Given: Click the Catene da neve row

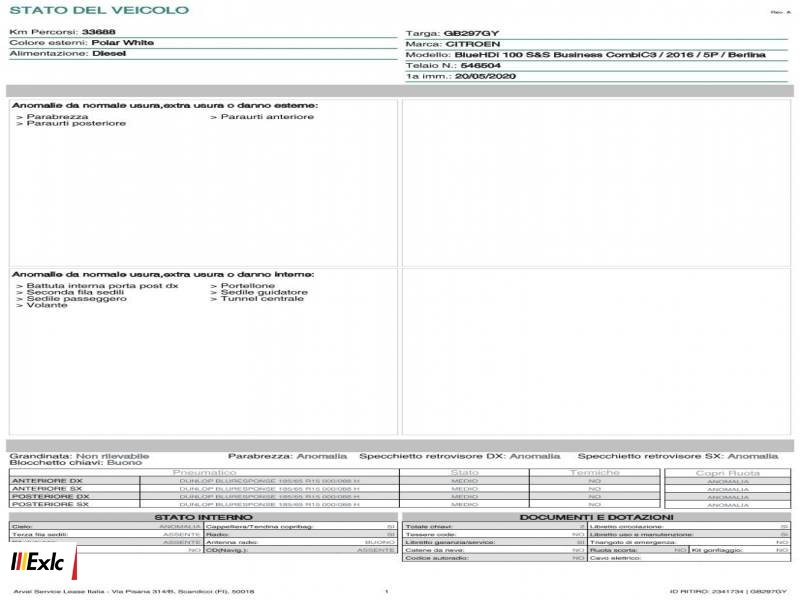Looking at the screenshot, I should 494,550.
